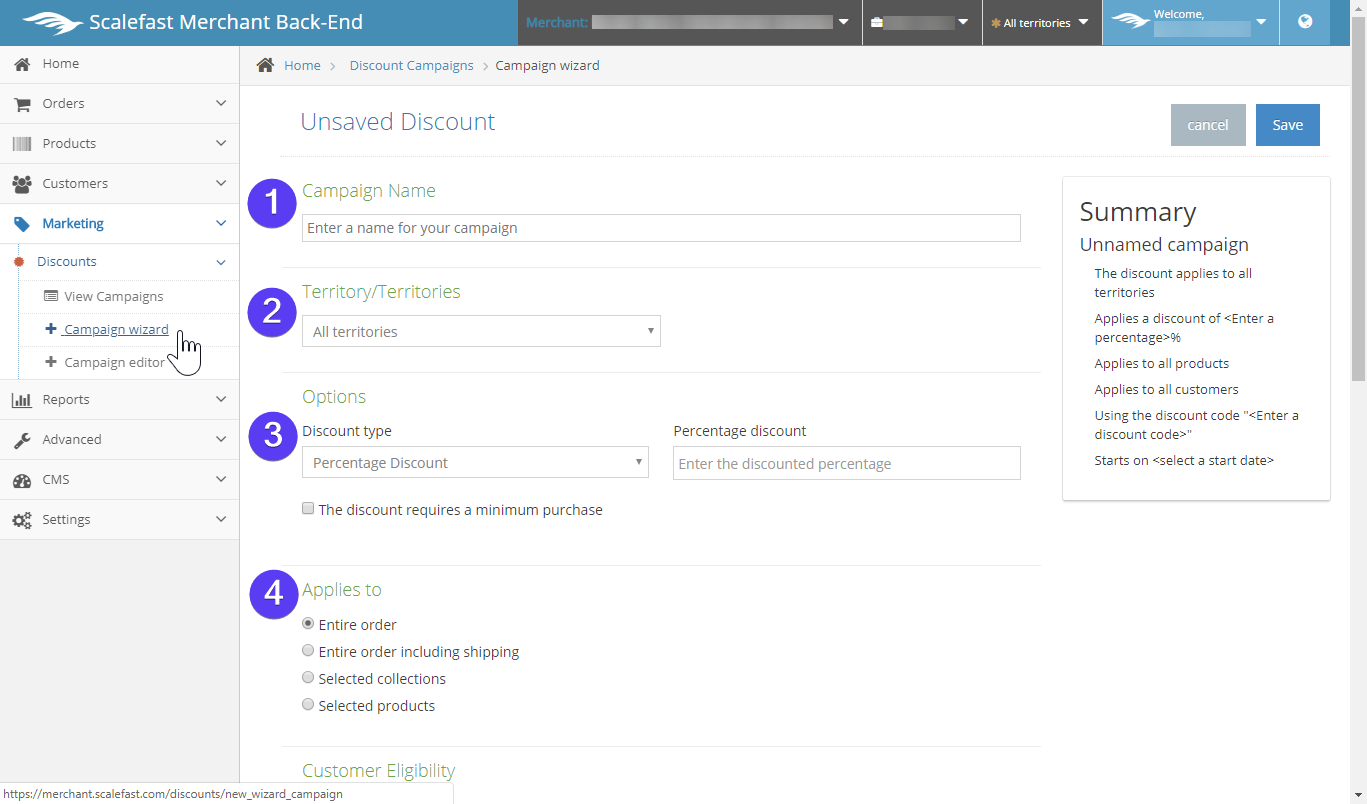Image resolution: width=1367 pixels, height=804 pixels.
Task: Open the Discount type dropdown
Action: point(475,463)
